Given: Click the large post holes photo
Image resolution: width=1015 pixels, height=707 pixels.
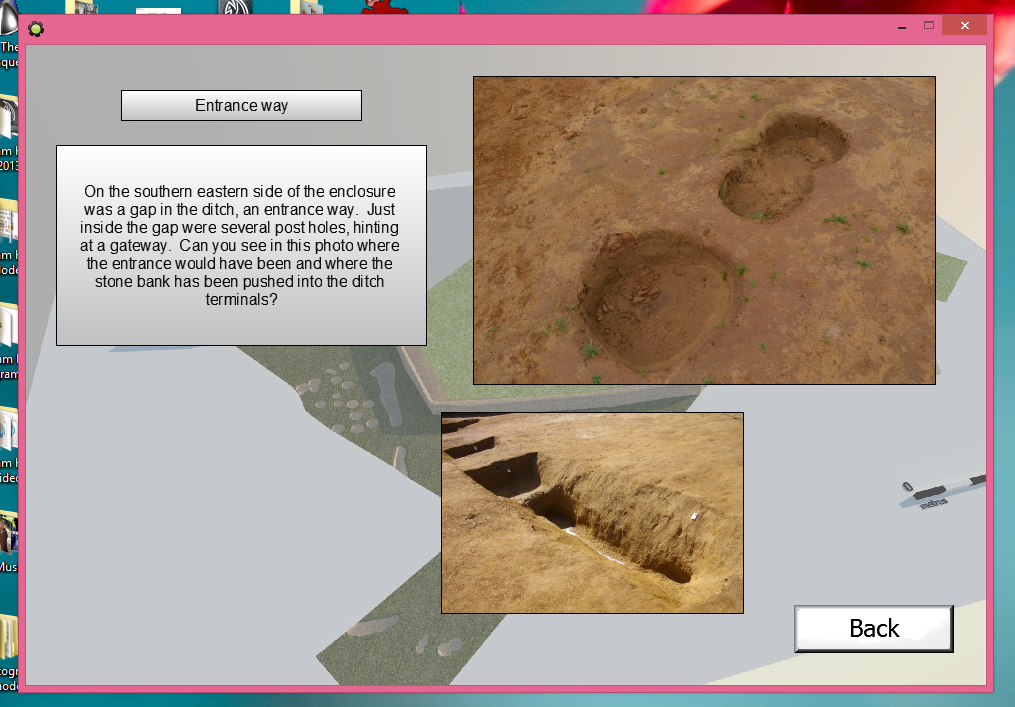Looking at the screenshot, I should click(x=704, y=230).
